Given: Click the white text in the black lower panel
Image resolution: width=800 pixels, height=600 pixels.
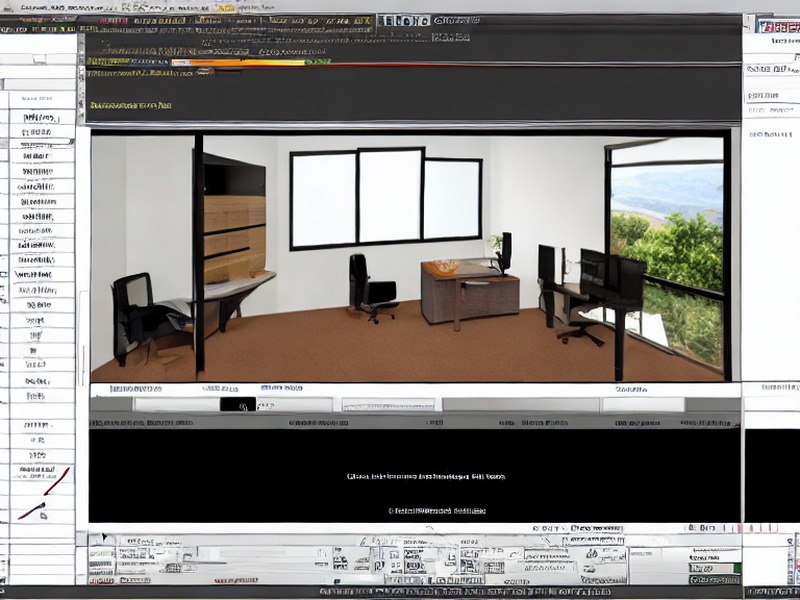Looking at the screenshot, I should tap(426, 477).
